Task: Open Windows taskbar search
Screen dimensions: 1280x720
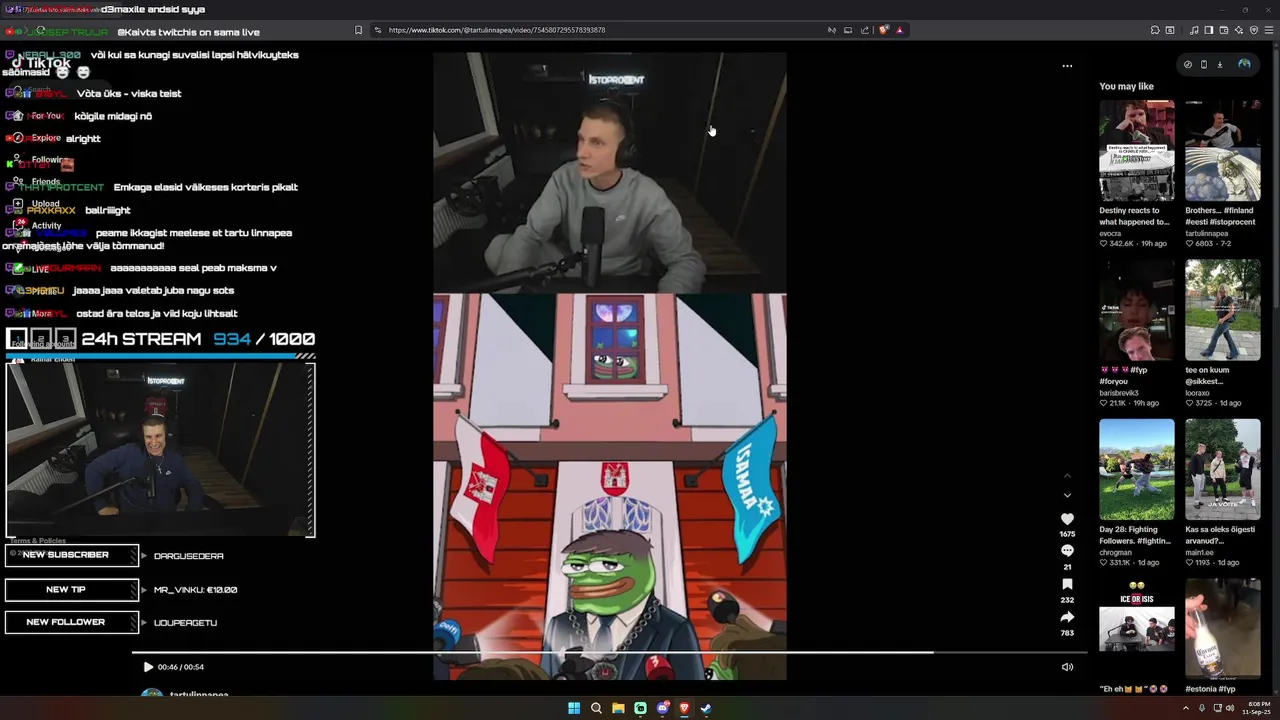Action: [596, 708]
